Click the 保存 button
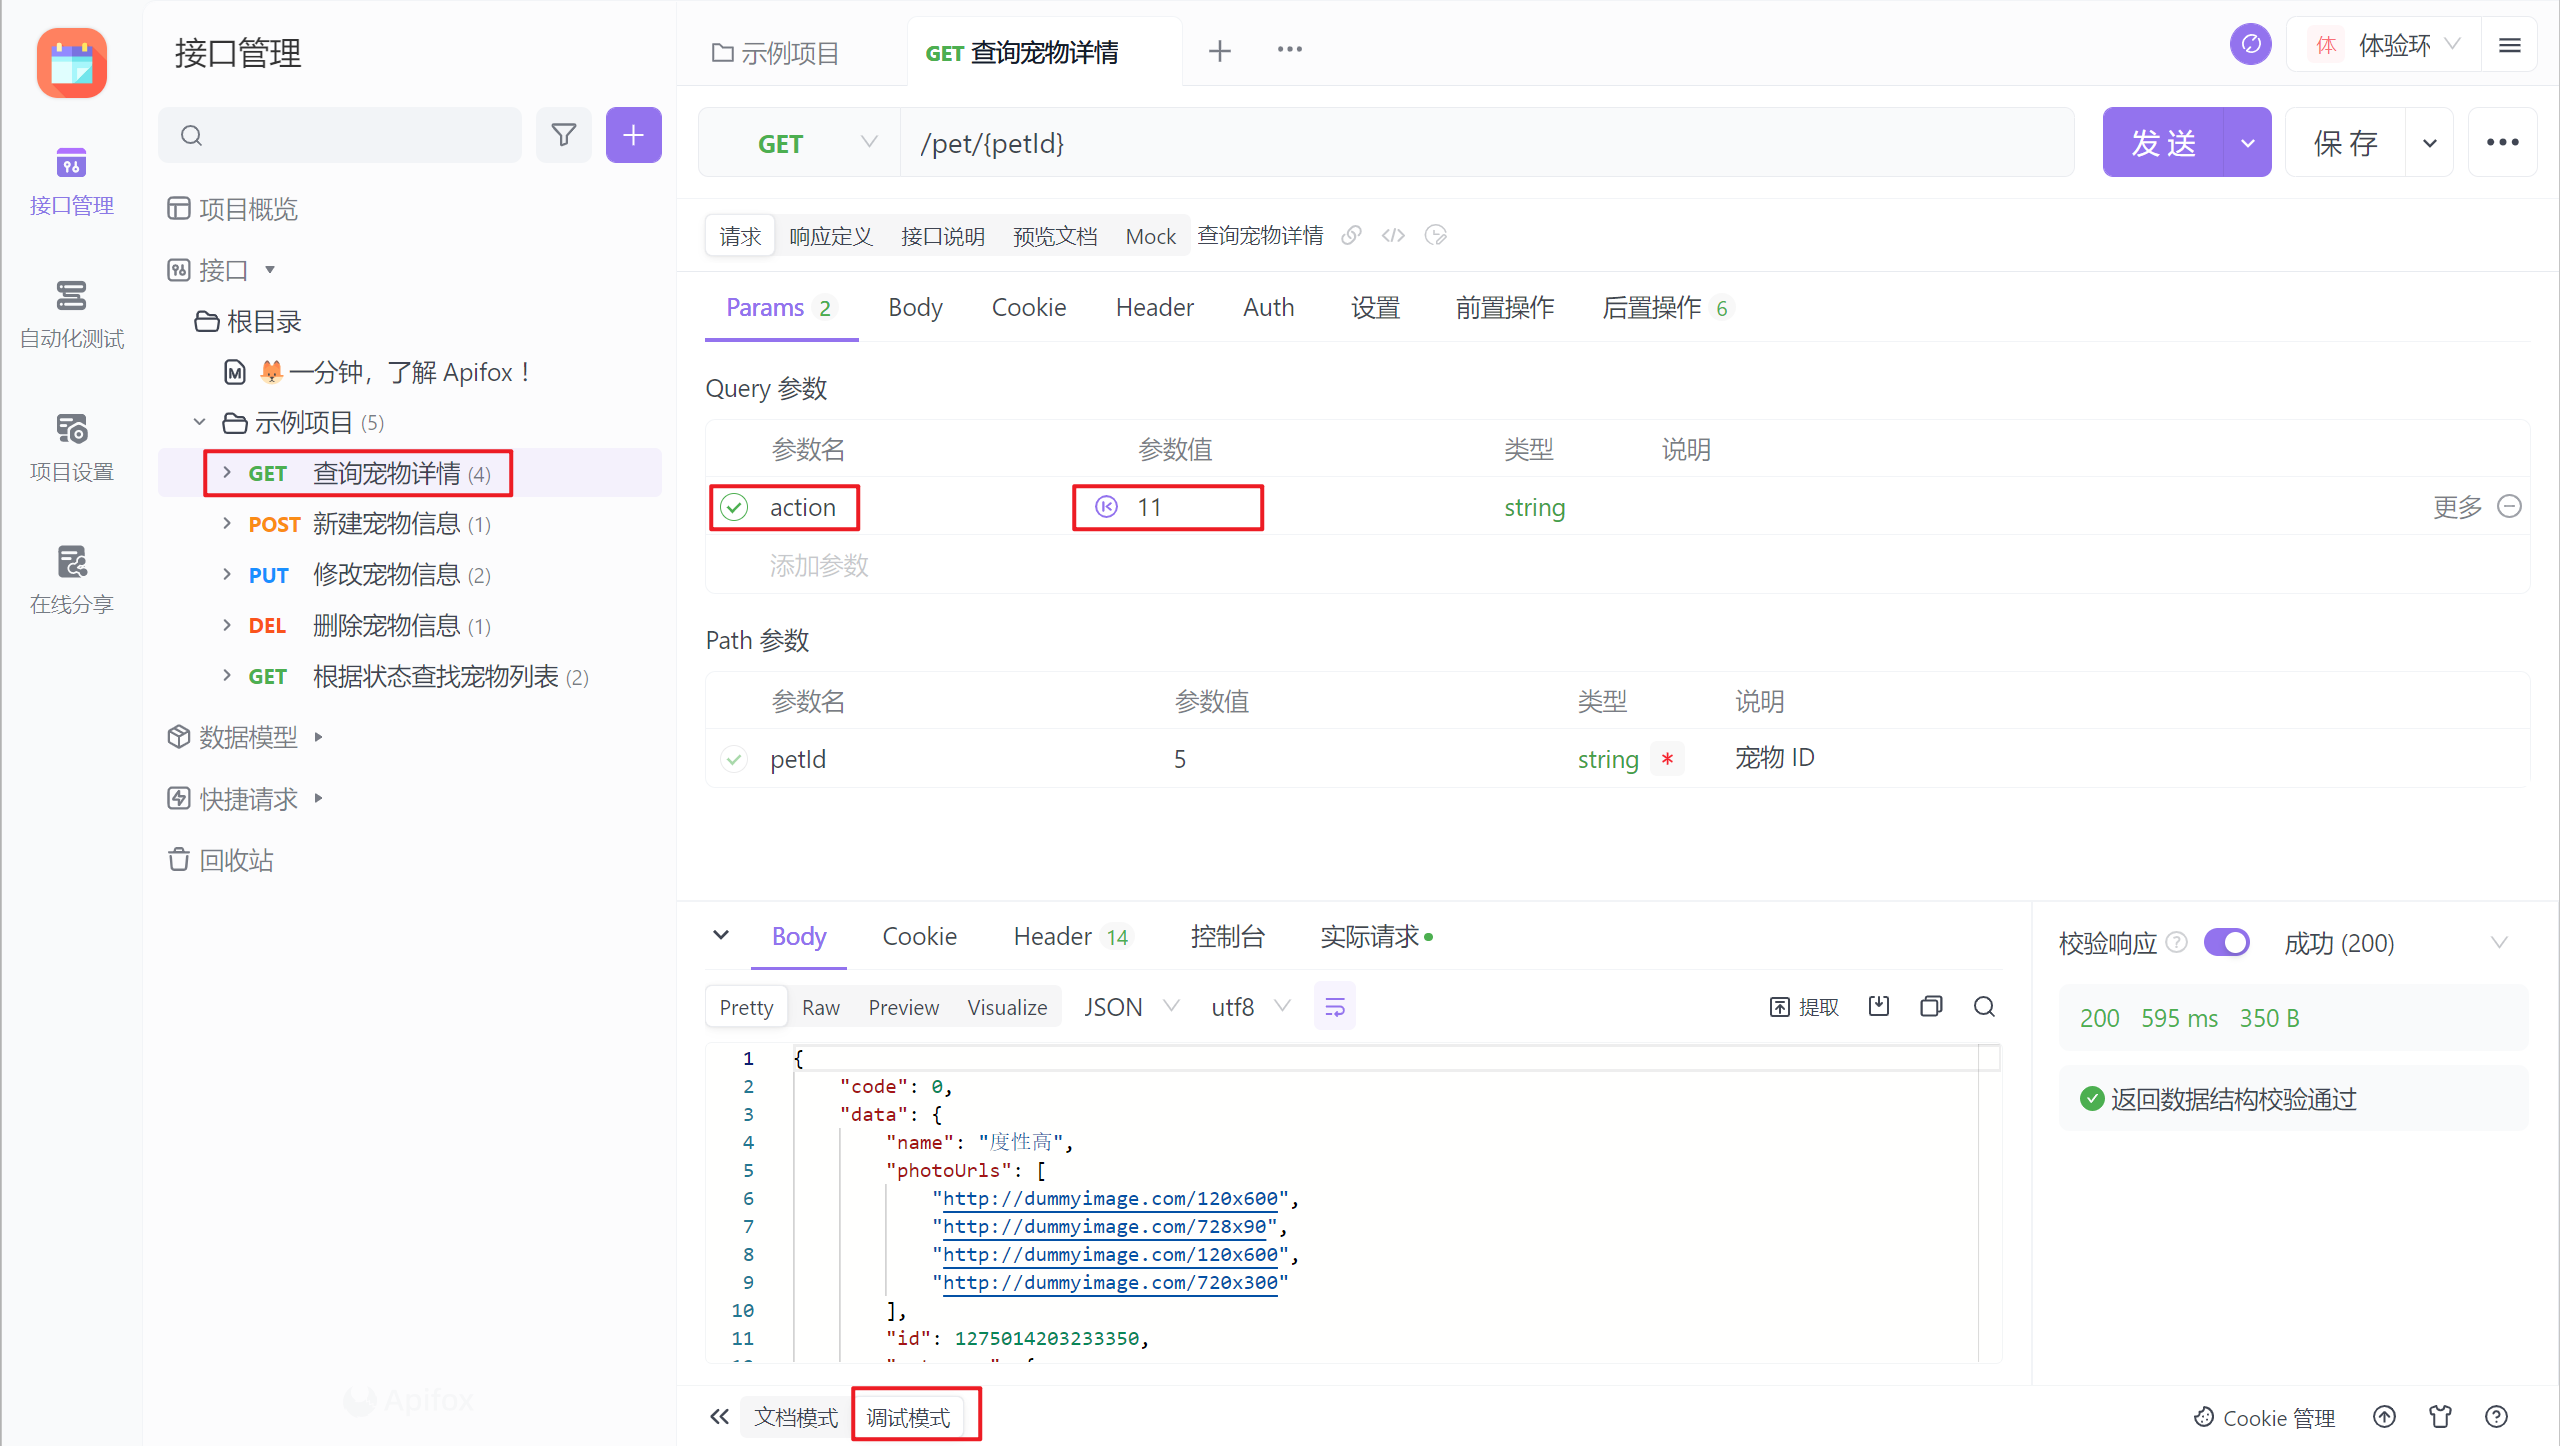 click(2345, 143)
